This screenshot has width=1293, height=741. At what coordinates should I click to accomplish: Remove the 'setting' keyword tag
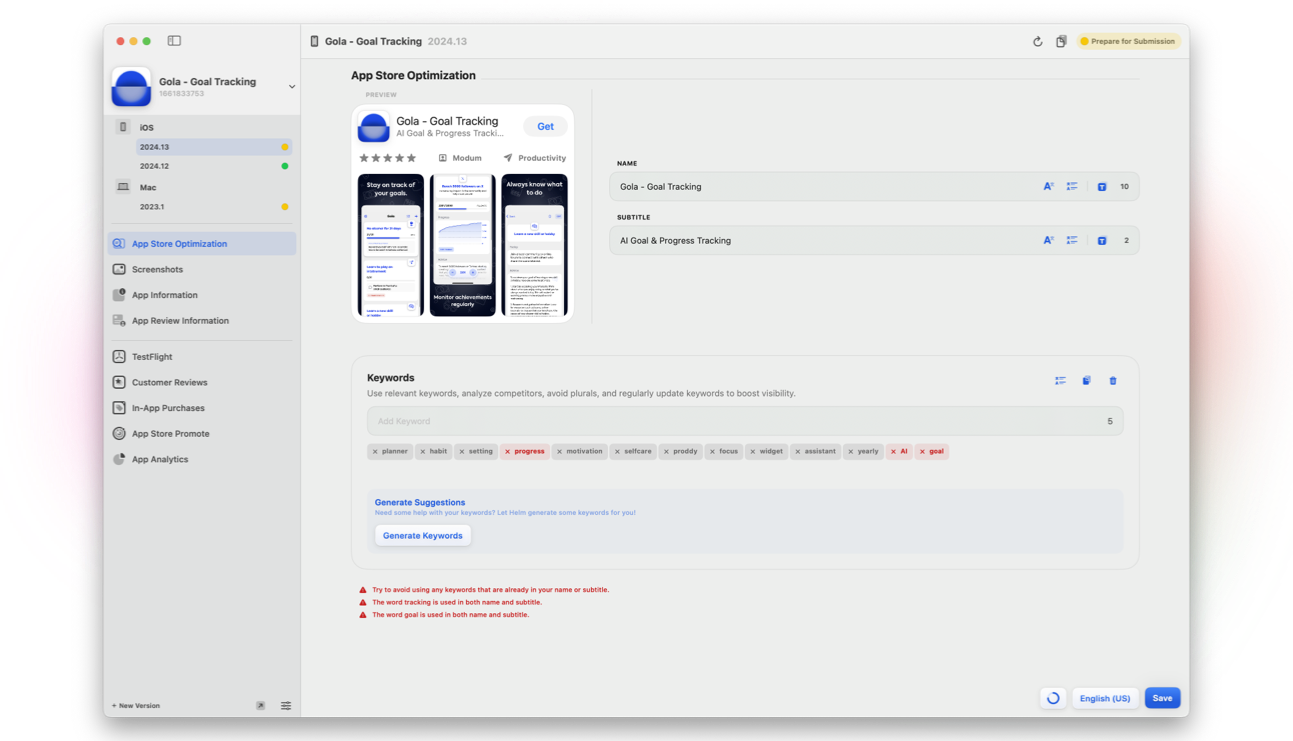click(462, 452)
